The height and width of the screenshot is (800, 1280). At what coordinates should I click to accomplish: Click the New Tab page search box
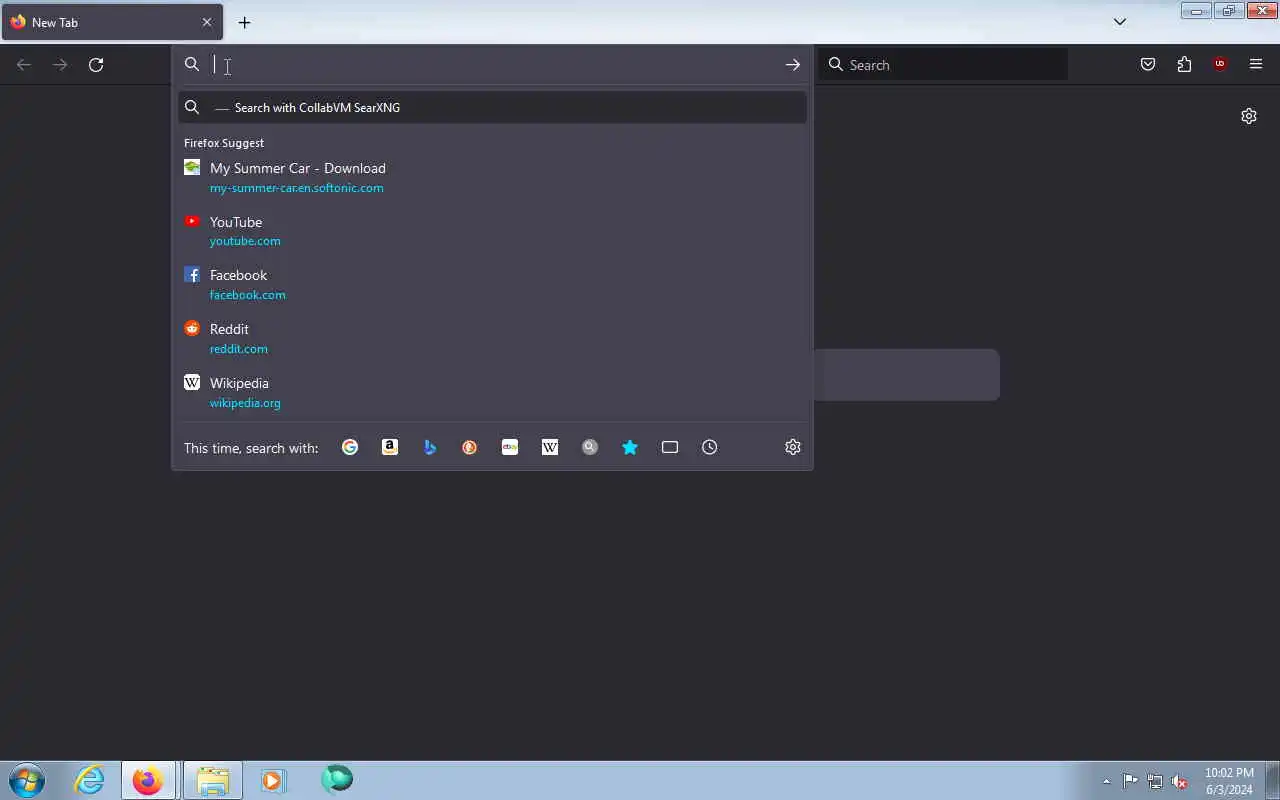(x=906, y=375)
